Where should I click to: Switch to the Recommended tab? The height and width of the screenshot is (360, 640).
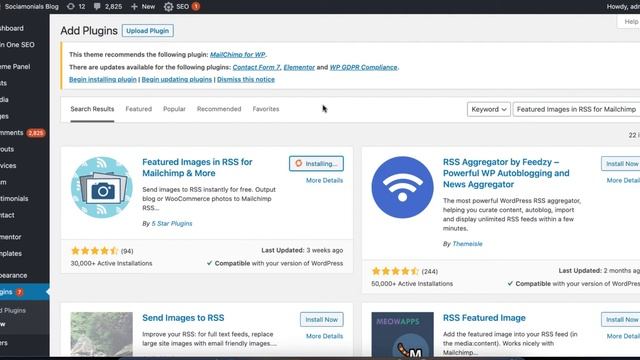(x=219, y=109)
